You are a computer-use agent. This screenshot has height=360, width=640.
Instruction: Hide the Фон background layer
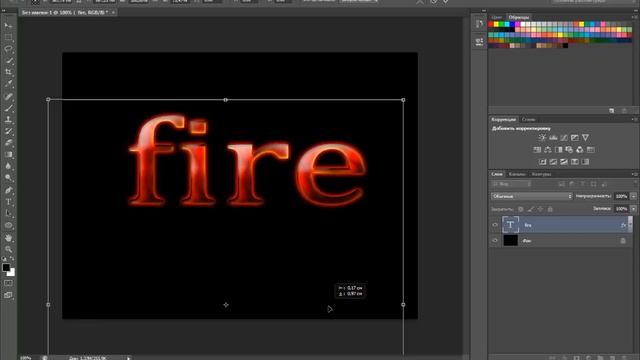tap(495, 240)
